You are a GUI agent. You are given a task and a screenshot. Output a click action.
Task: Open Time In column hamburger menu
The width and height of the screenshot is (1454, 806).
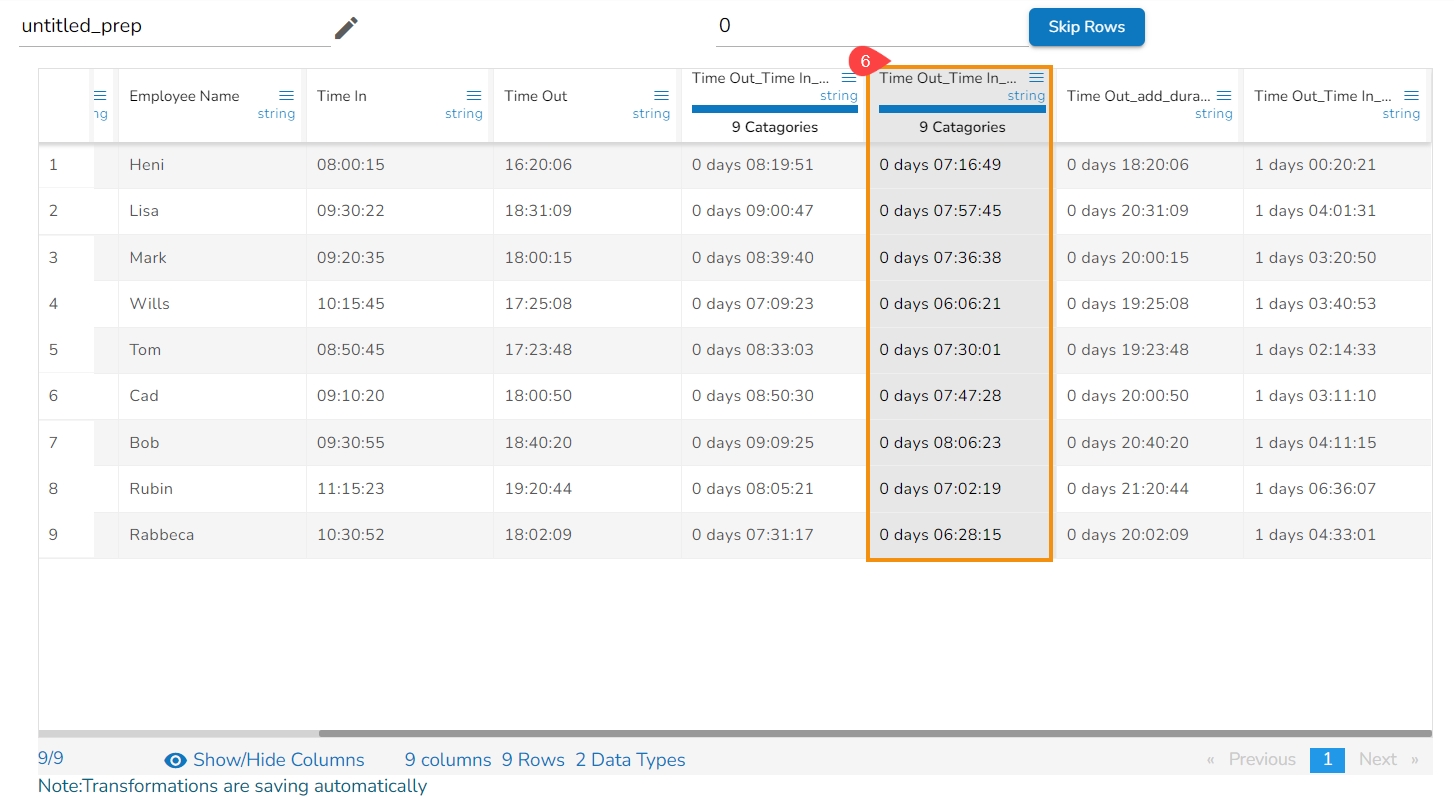coord(474,96)
